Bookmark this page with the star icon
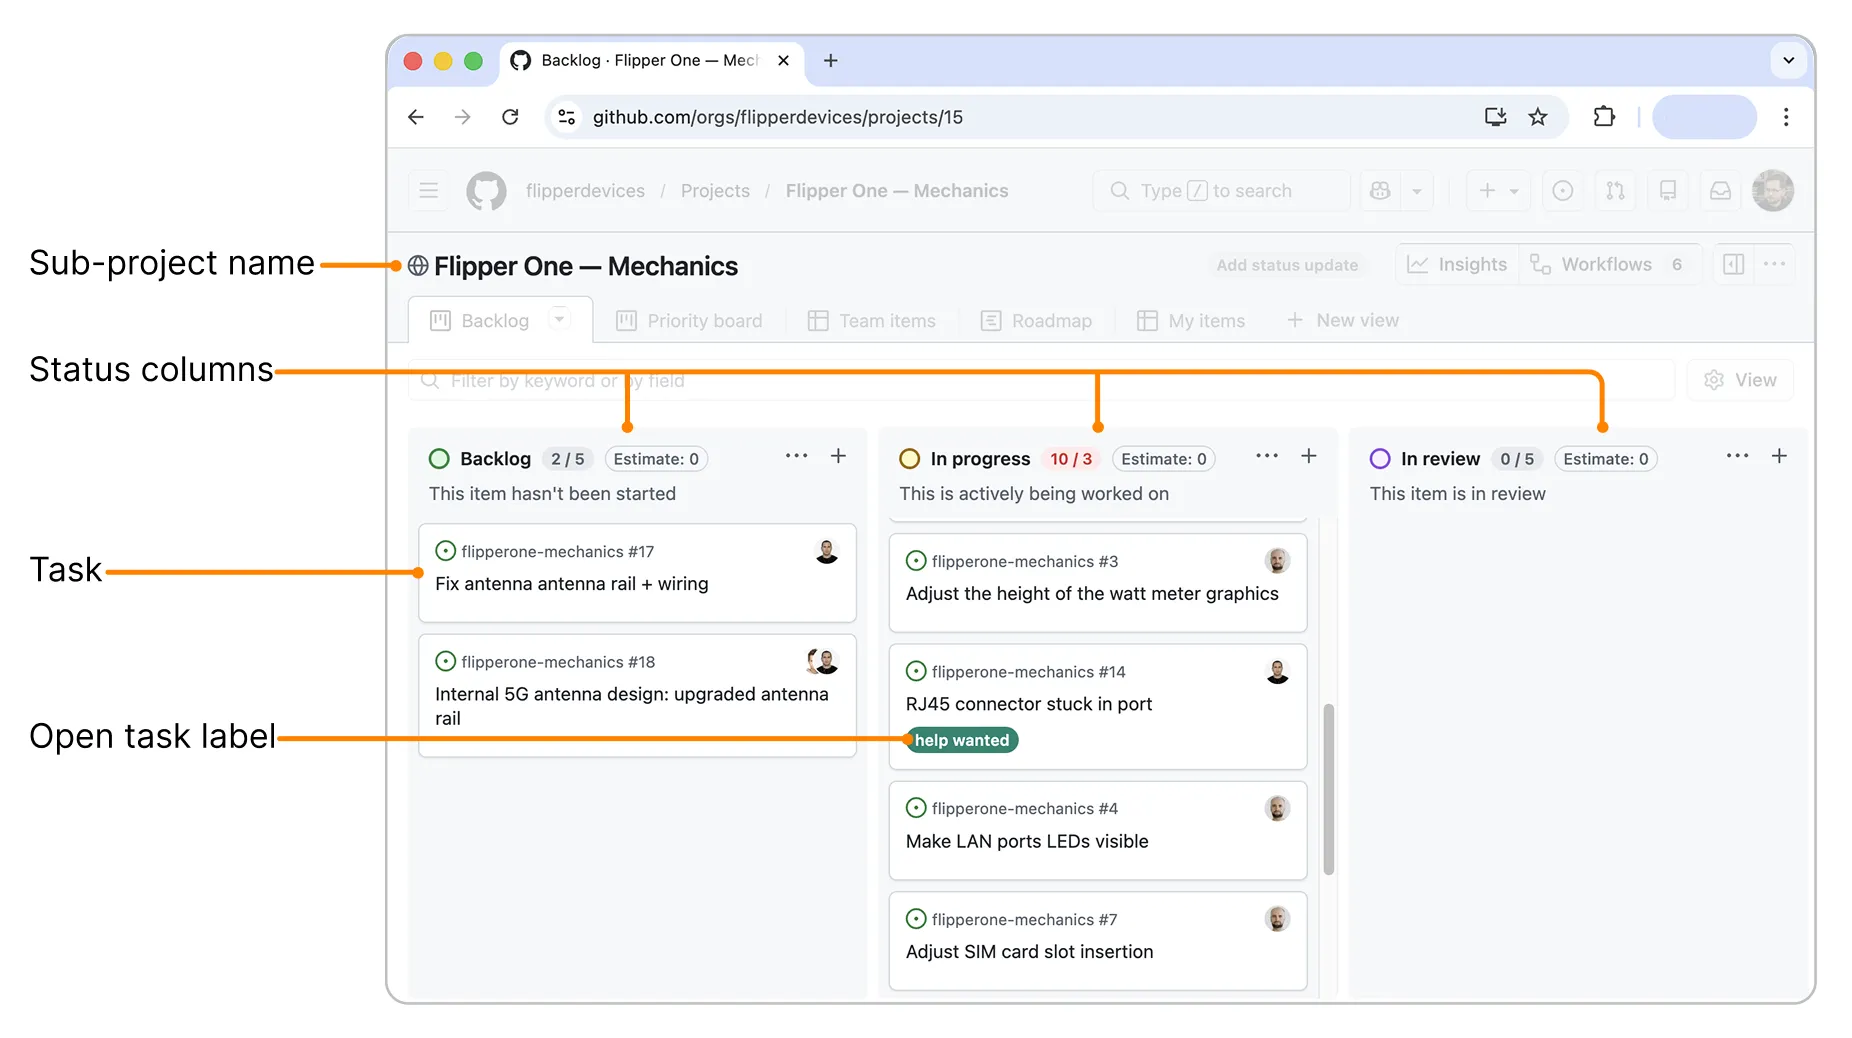Image resolution: width=1852 pixels, height=1038 pixels. pyautogui.click(x=1538, y=117)
